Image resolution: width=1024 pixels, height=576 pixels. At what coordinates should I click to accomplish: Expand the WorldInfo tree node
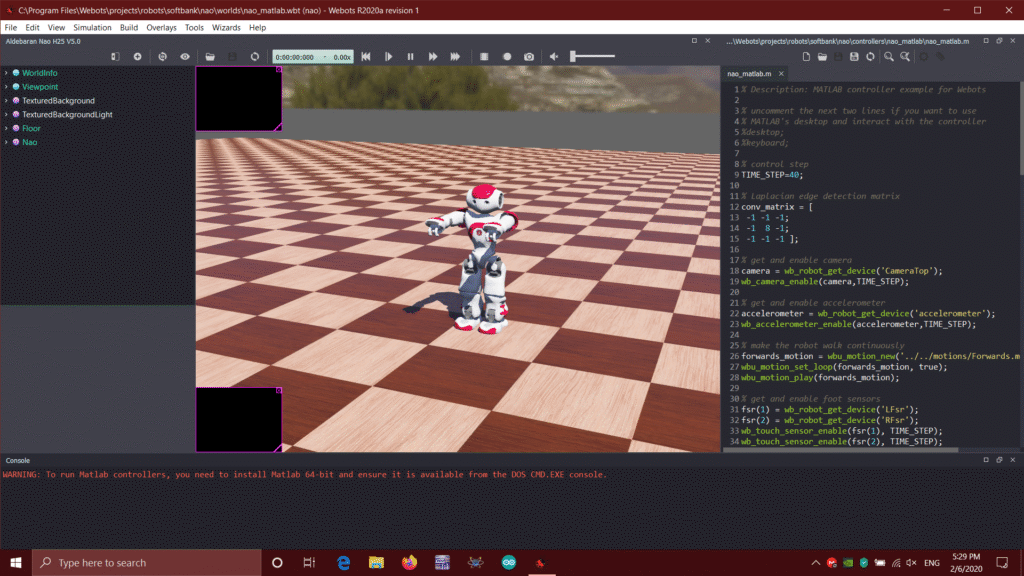(6, 73)
